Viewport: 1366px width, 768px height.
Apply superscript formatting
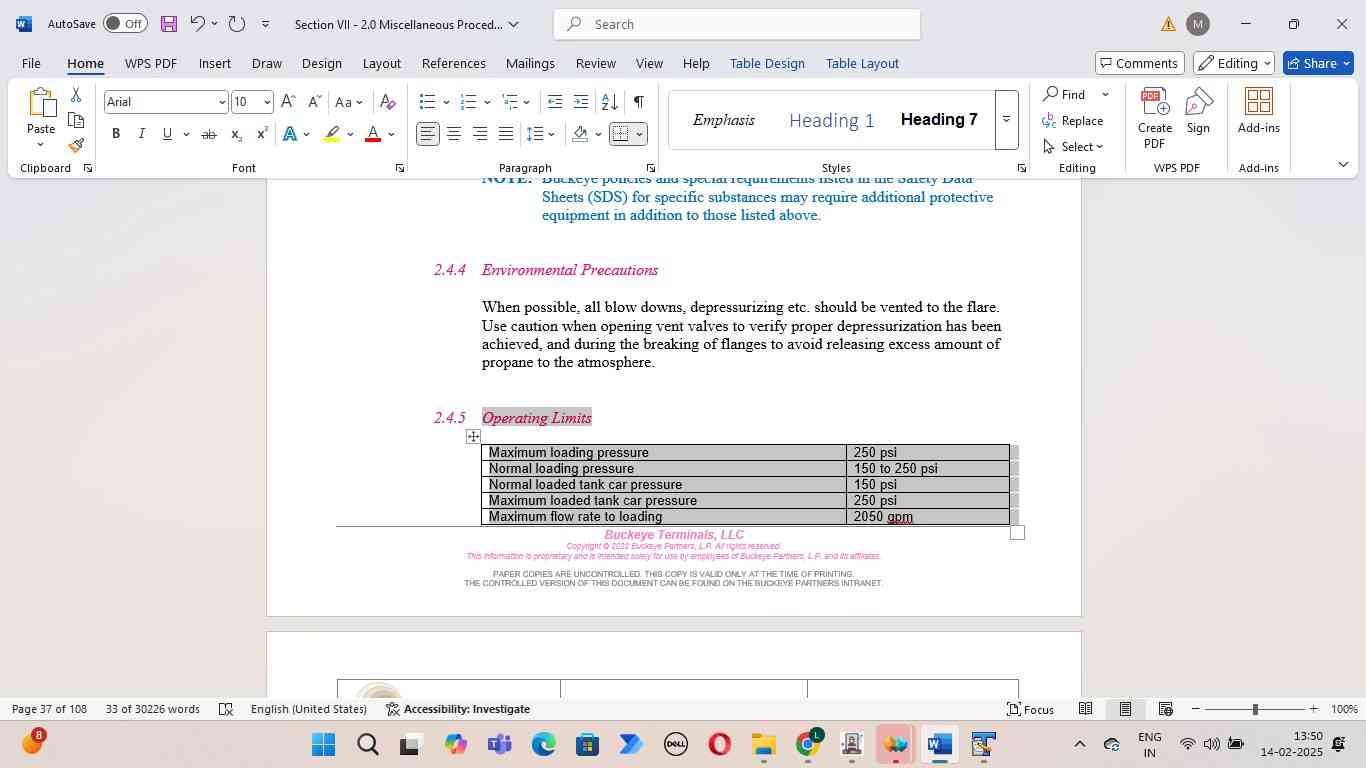262,134
